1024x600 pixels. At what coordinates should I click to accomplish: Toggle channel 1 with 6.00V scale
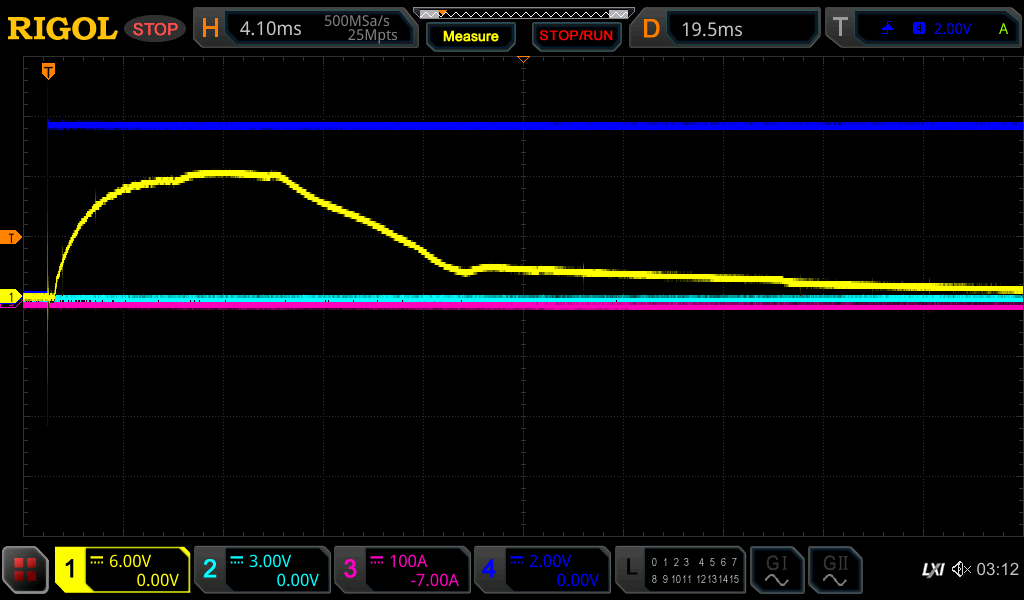[x=122, y=570]
